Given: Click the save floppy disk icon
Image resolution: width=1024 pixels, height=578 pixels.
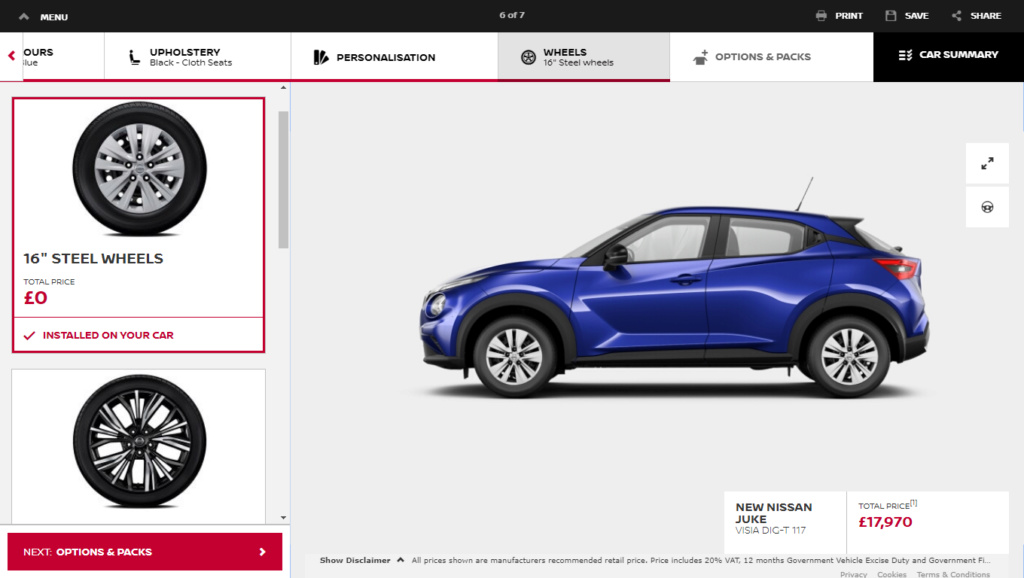Looking at the screenshot, I should tap(891, 16).
